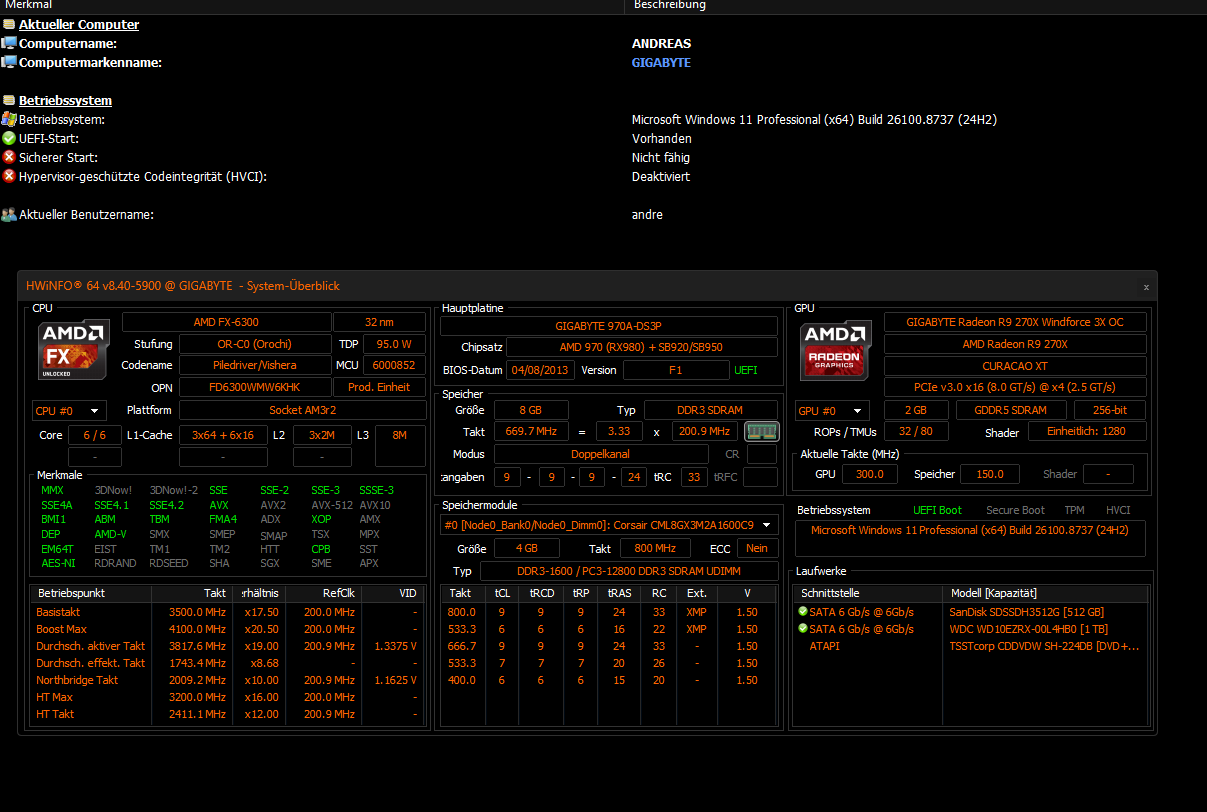Click the TSSTcorp CDDVDW SH-224DB drive entry
The image size is (1207, 812).
tap(1044, 646)
